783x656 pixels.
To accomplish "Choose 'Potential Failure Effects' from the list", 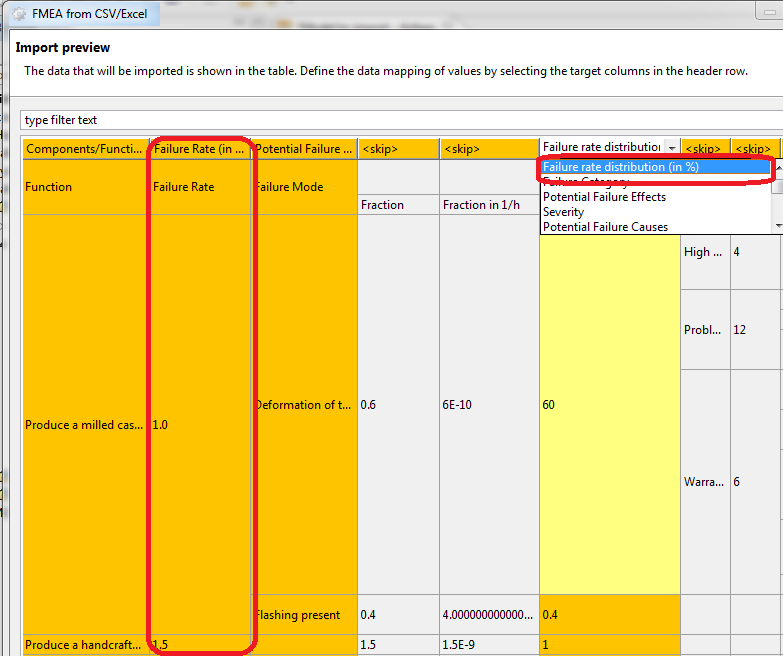I will coord(604,197).
